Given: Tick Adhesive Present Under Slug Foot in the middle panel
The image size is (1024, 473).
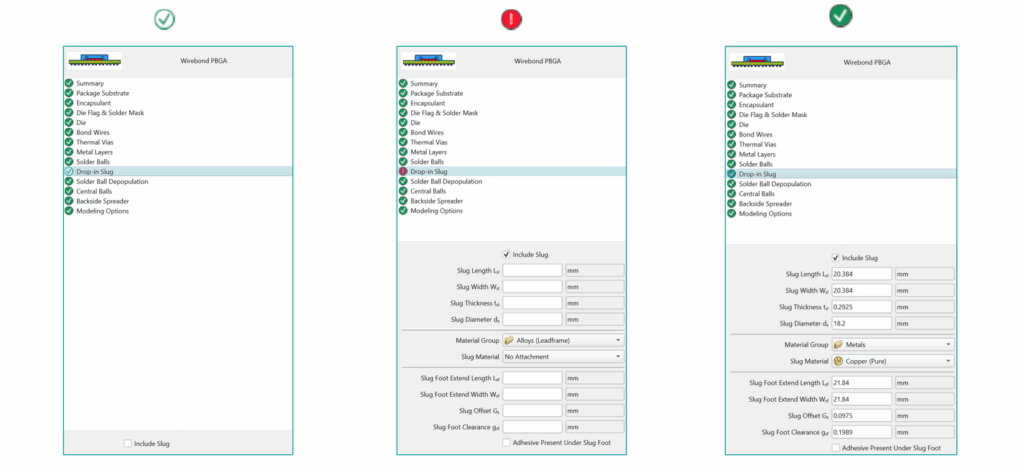Looking at the screenshot, I should click(x=506, y=442).
